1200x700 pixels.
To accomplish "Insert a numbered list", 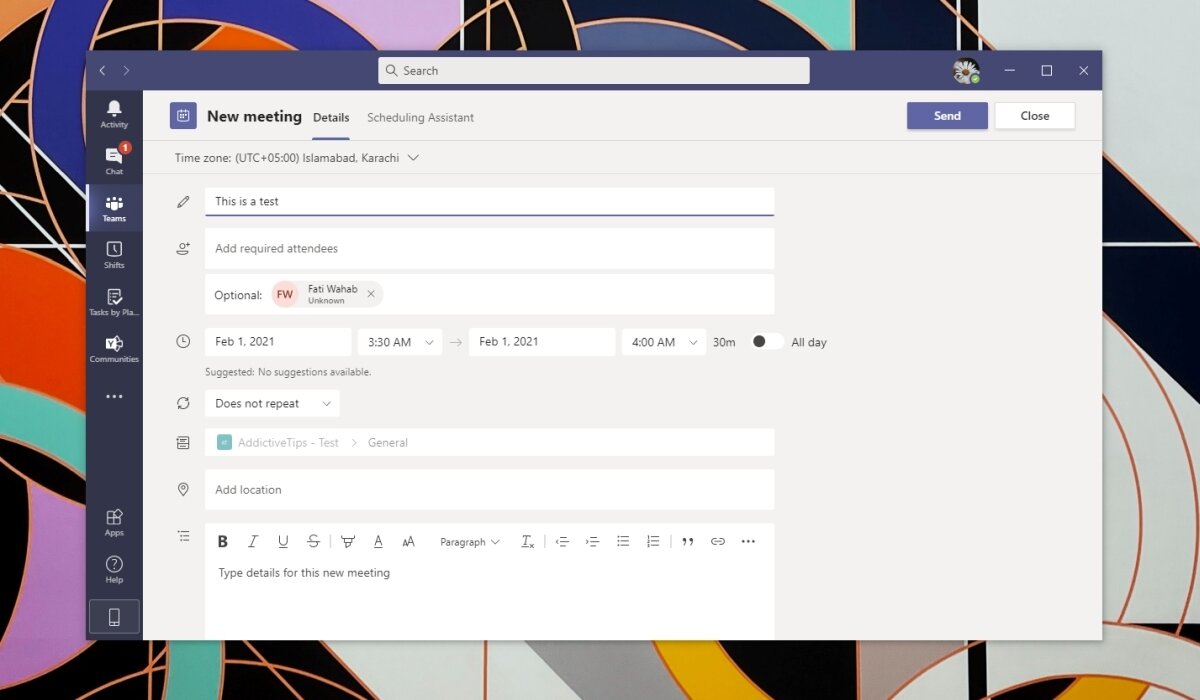I will 653,541.
